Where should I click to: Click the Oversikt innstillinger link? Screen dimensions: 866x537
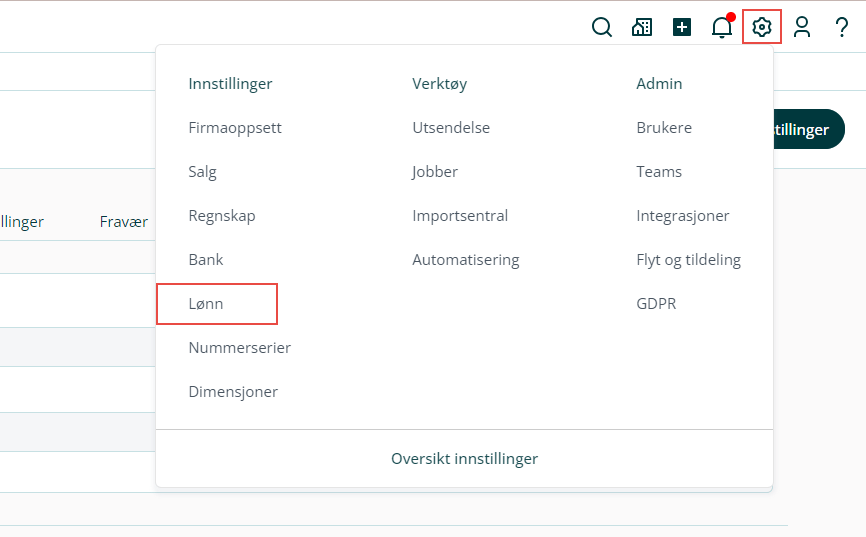coord(464,459)
